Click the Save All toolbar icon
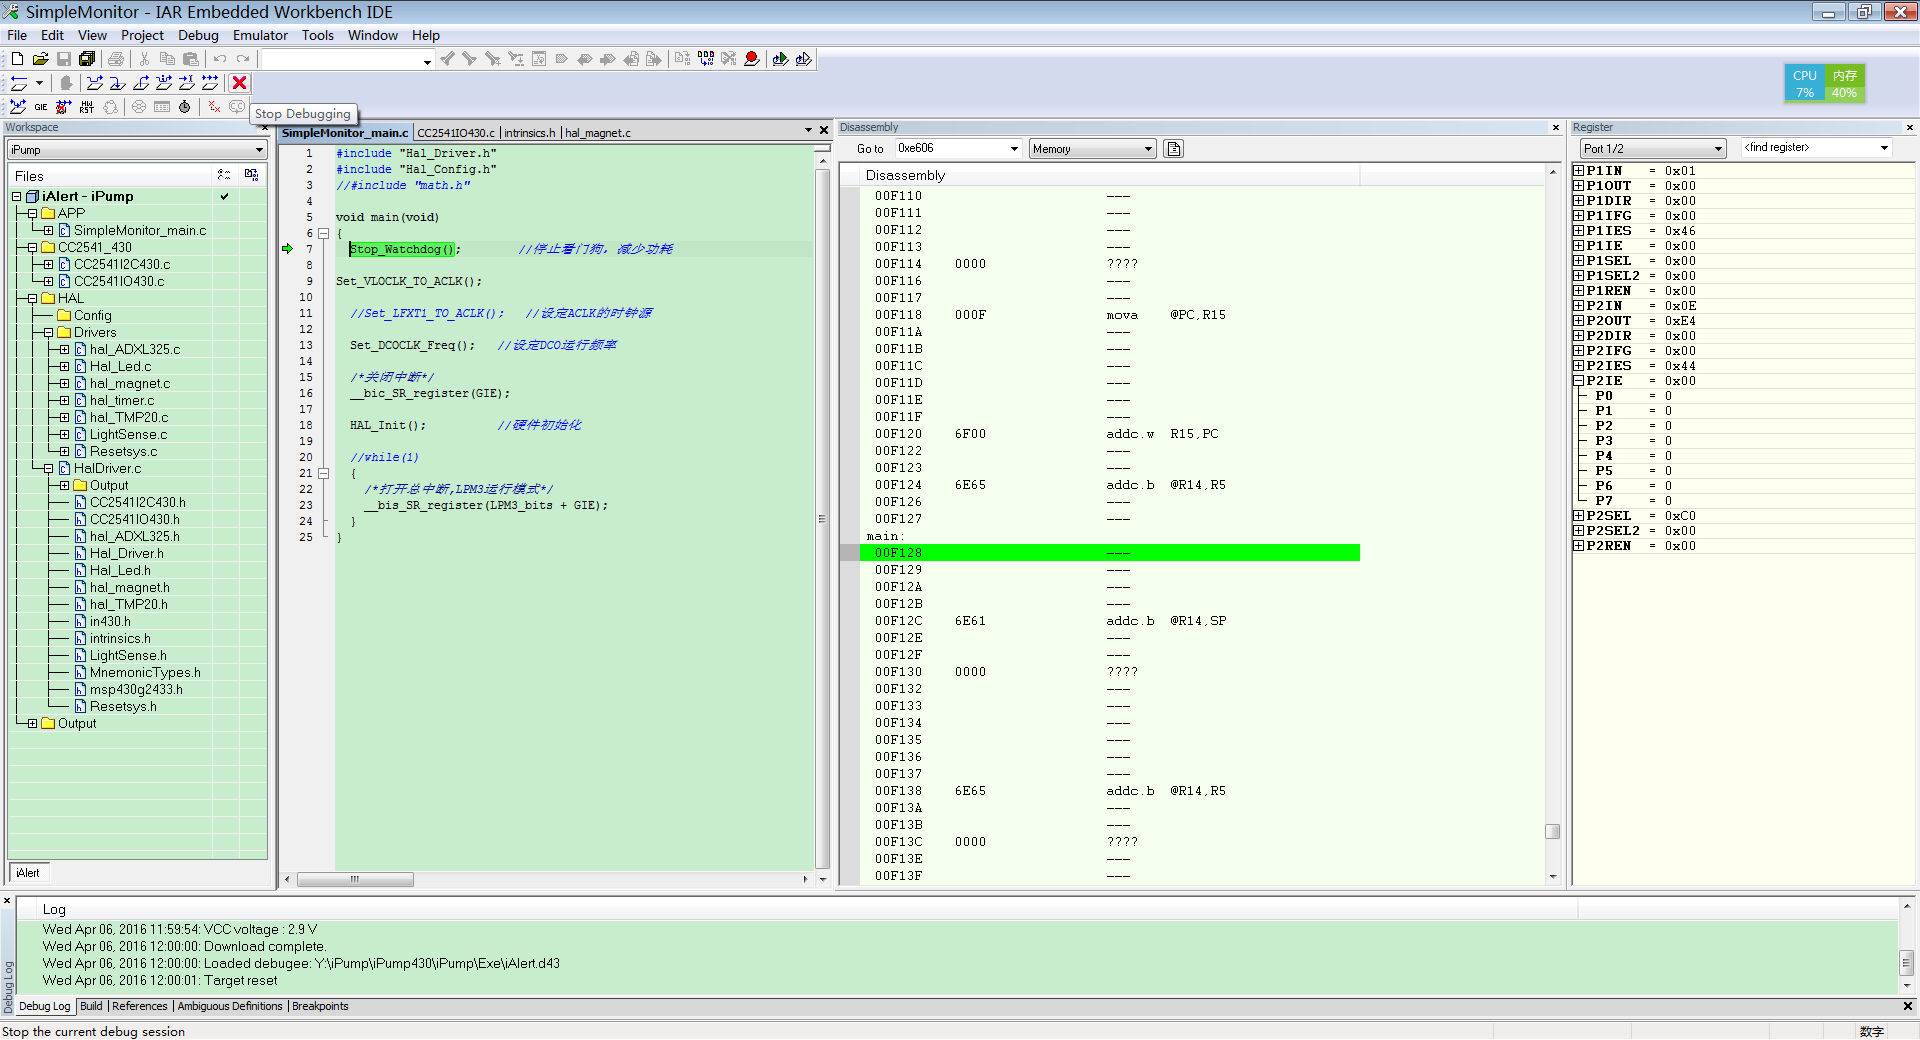Image resolution: width=1920 pixels, height=1040 pixels. click(x=87, y=59)
